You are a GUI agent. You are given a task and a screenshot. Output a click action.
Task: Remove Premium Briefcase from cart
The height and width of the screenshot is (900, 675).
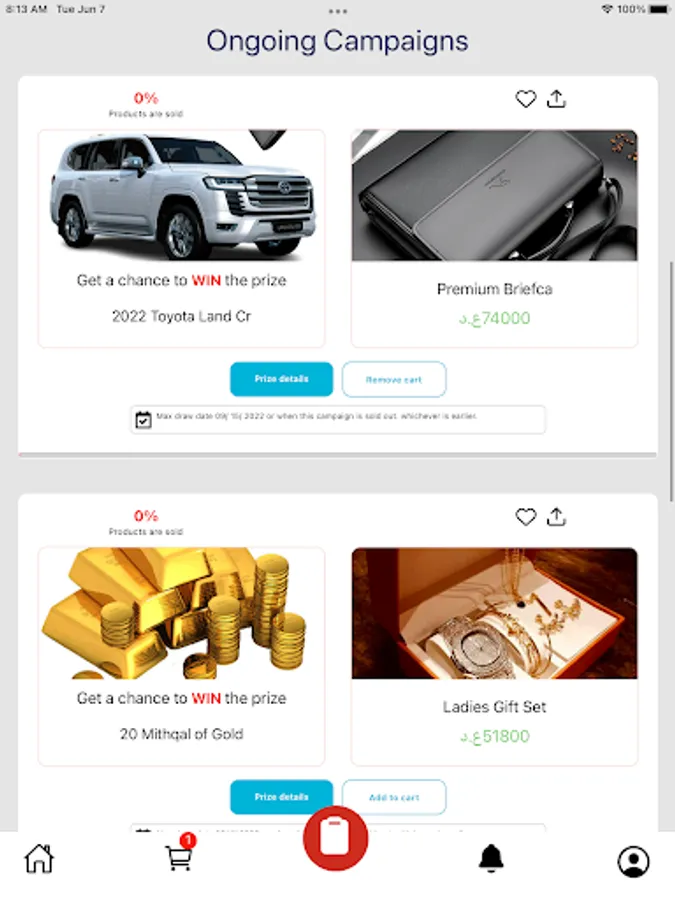point(394,379)
